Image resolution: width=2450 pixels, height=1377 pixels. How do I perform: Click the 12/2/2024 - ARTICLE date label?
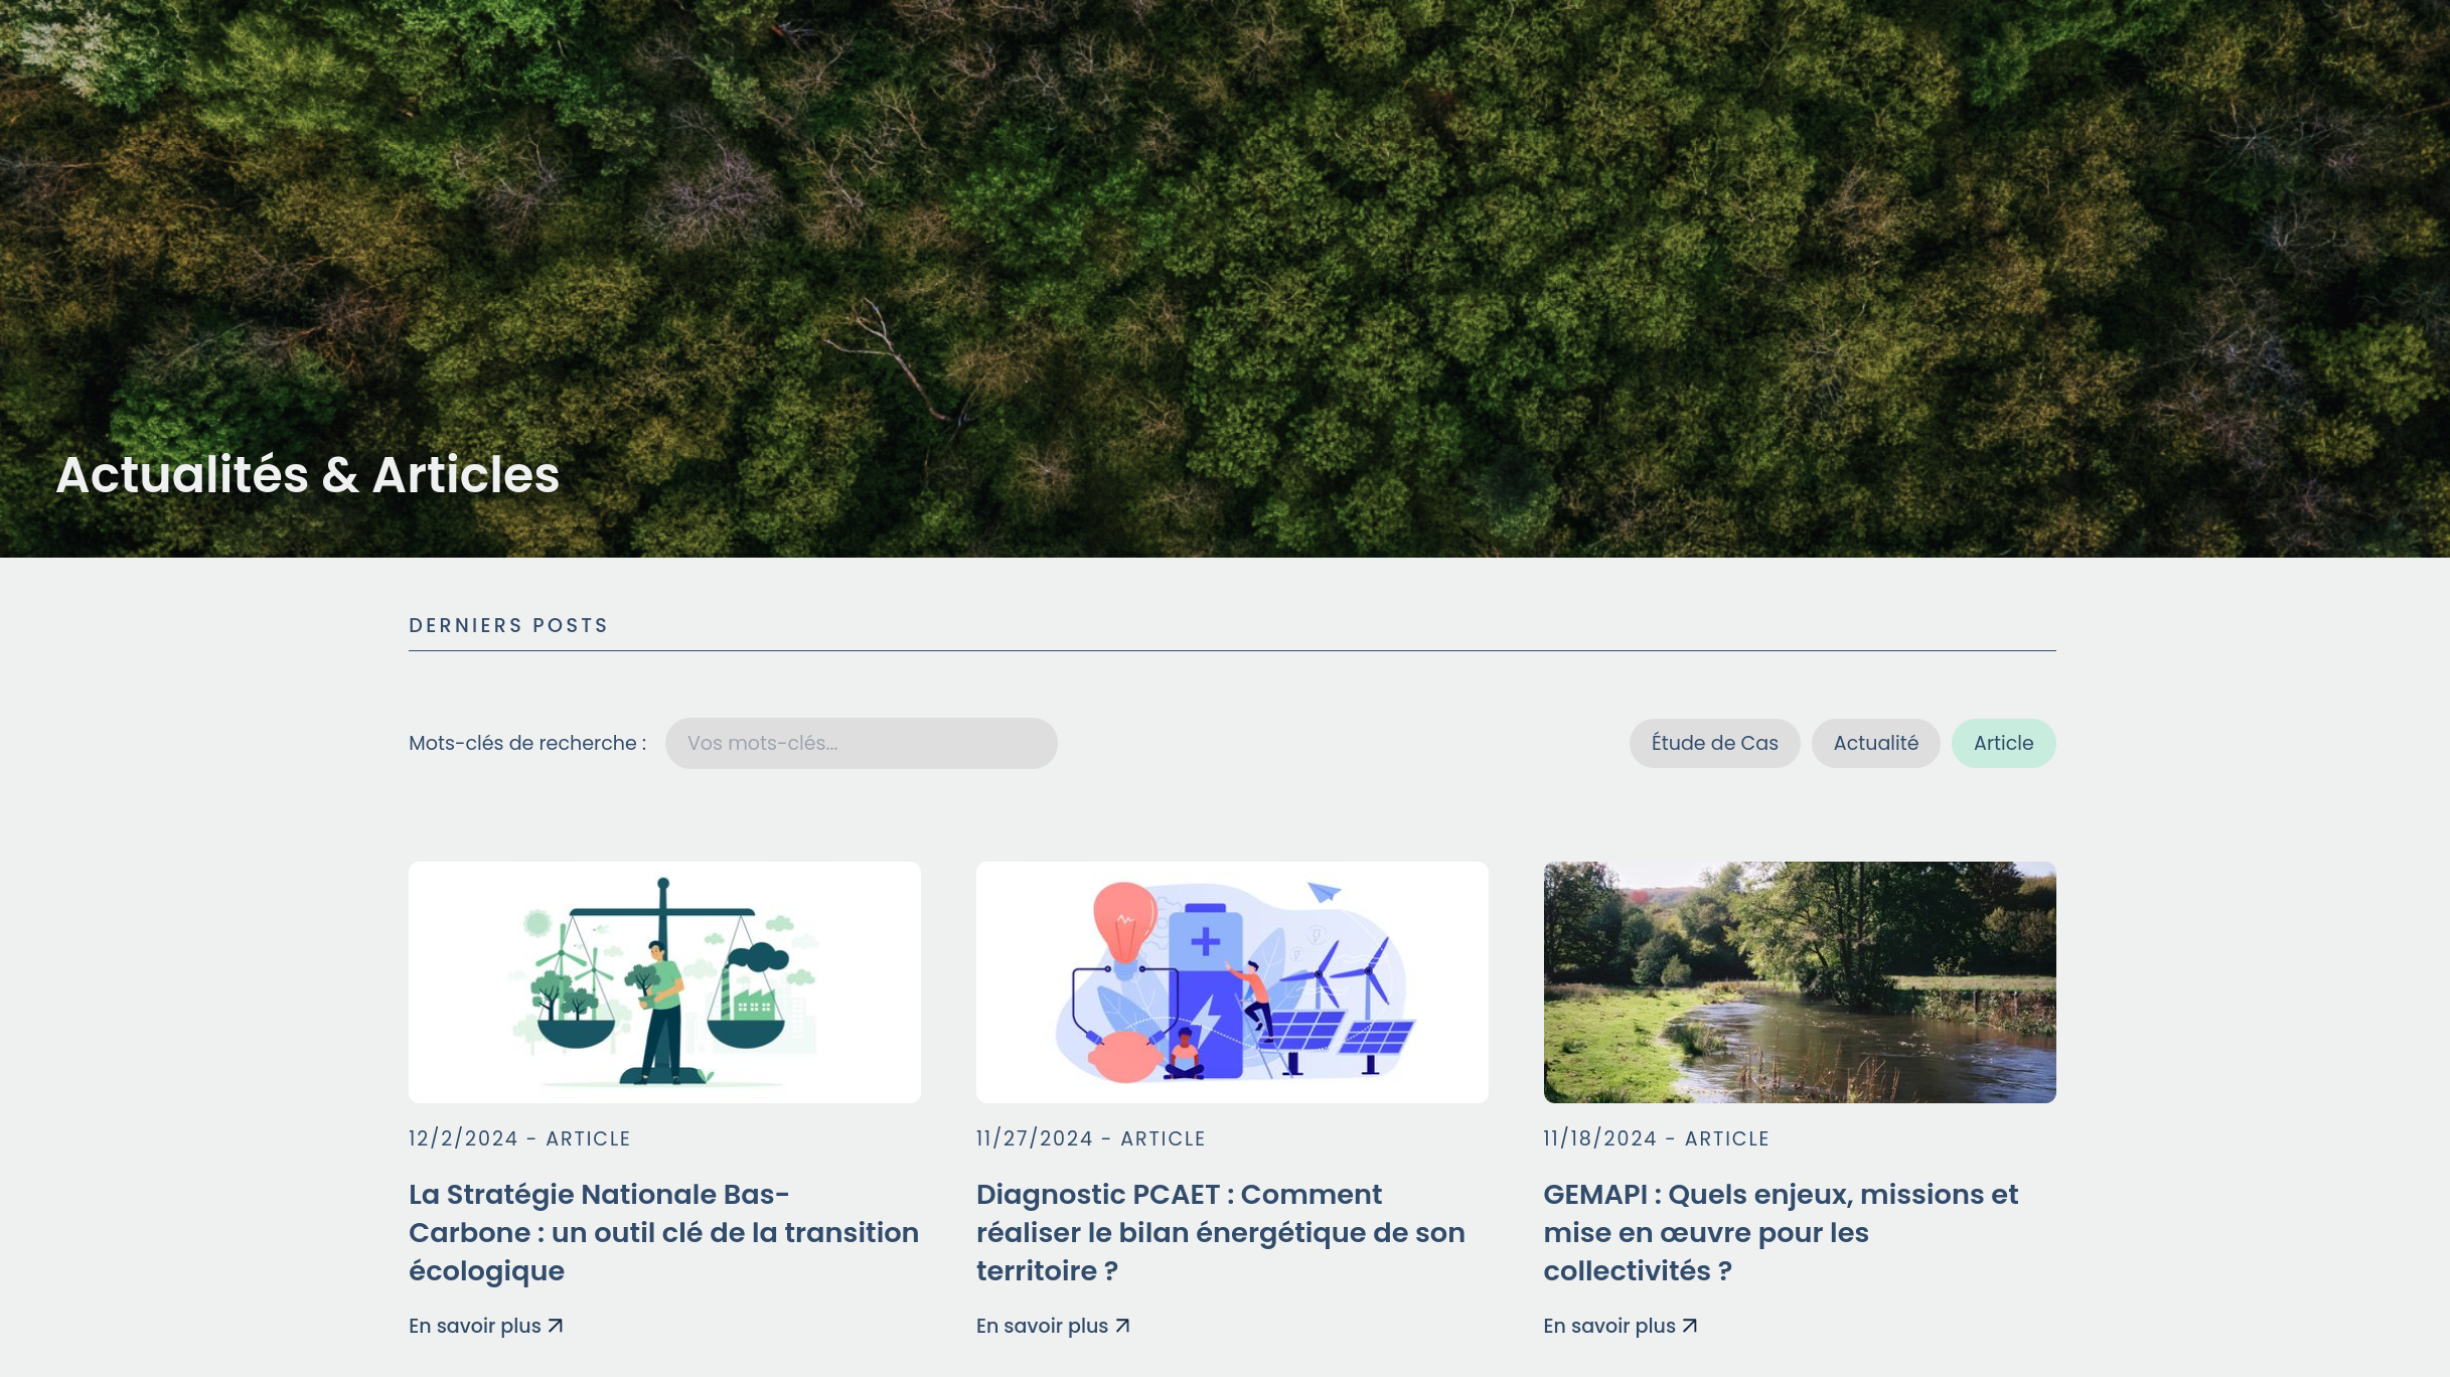point(519,1138)
